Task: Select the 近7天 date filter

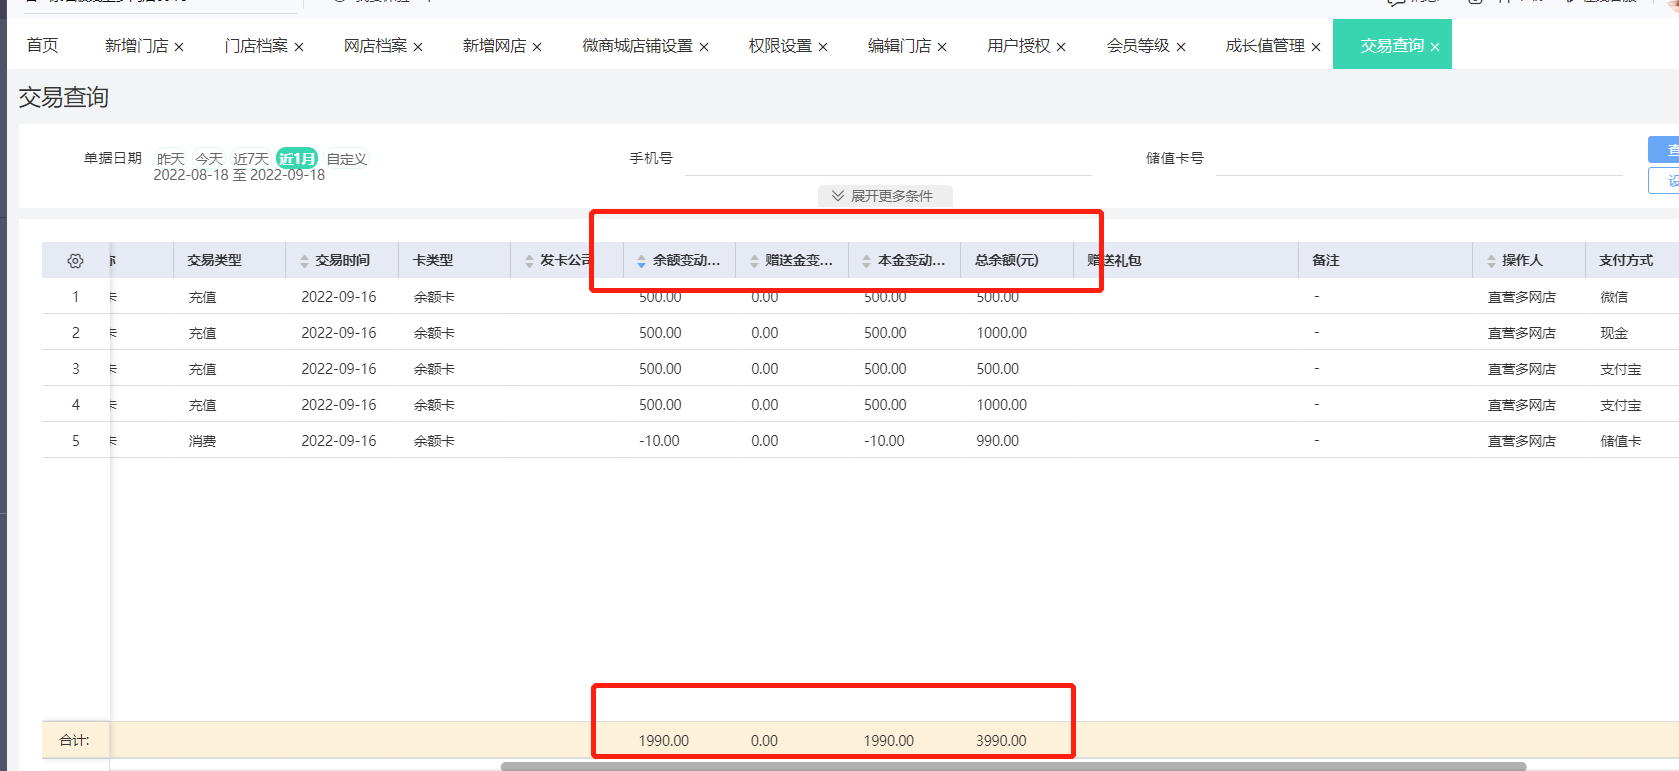Action: pyautogui.click(x=251, y=159)
